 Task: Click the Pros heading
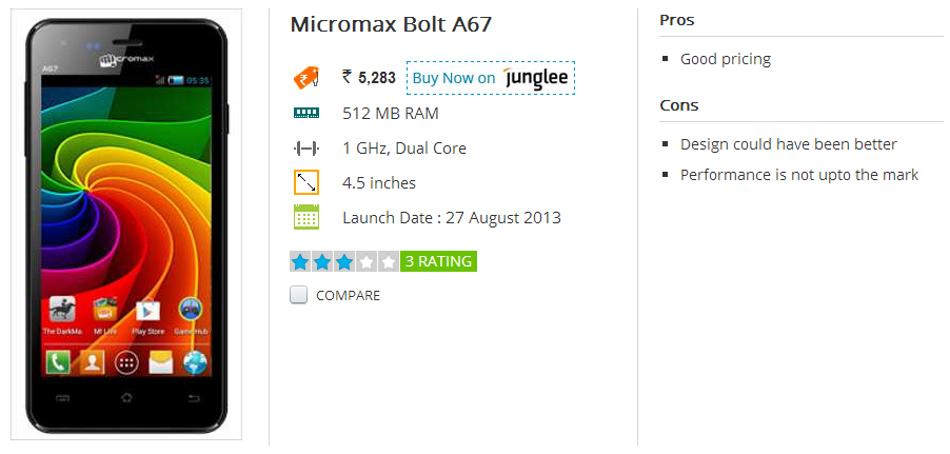click(677, 20)
